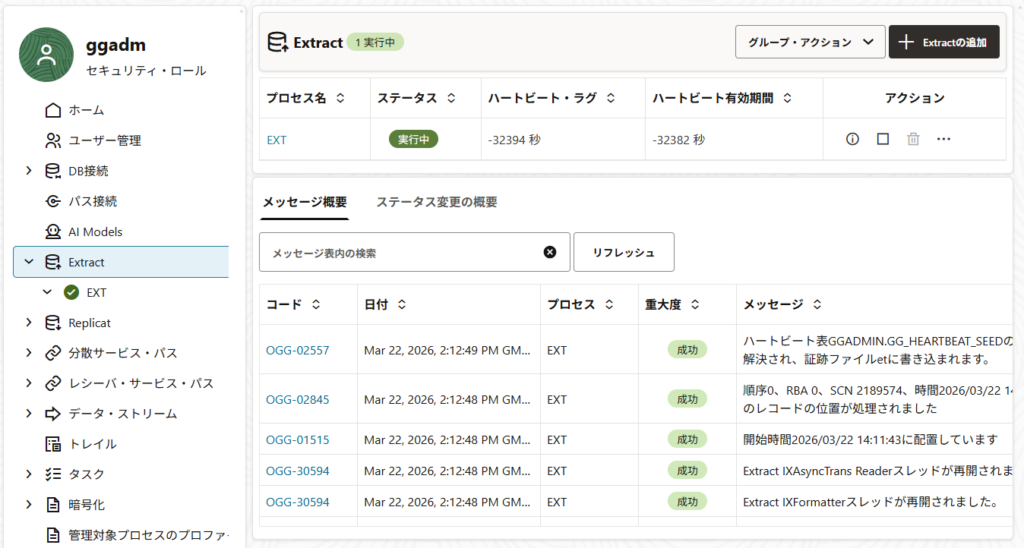Open the OGG-02557 code link
Screen dimensions: 1024x548
tap(297, 350)
